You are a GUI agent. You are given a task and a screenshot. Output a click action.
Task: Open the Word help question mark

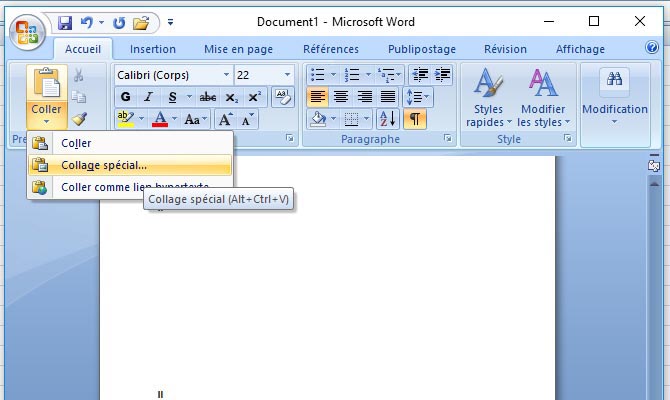[652, 47]
